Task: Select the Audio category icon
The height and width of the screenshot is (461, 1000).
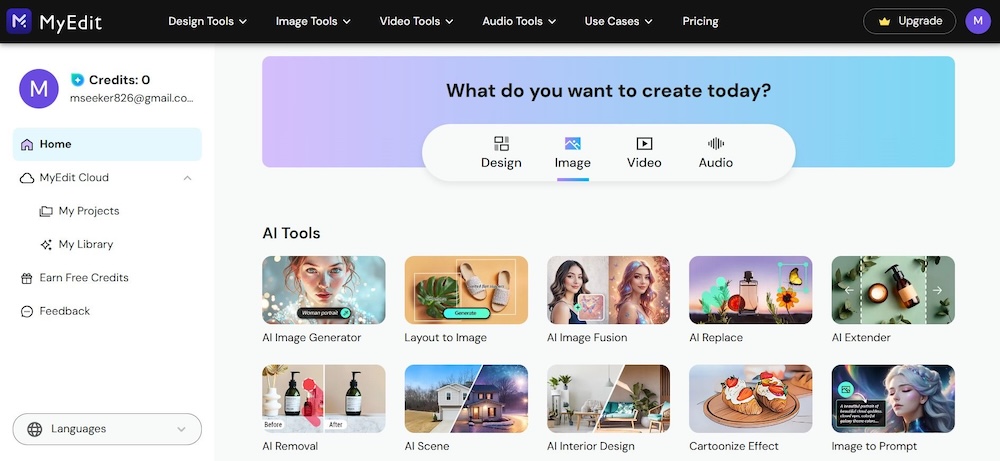Action: 716,144
